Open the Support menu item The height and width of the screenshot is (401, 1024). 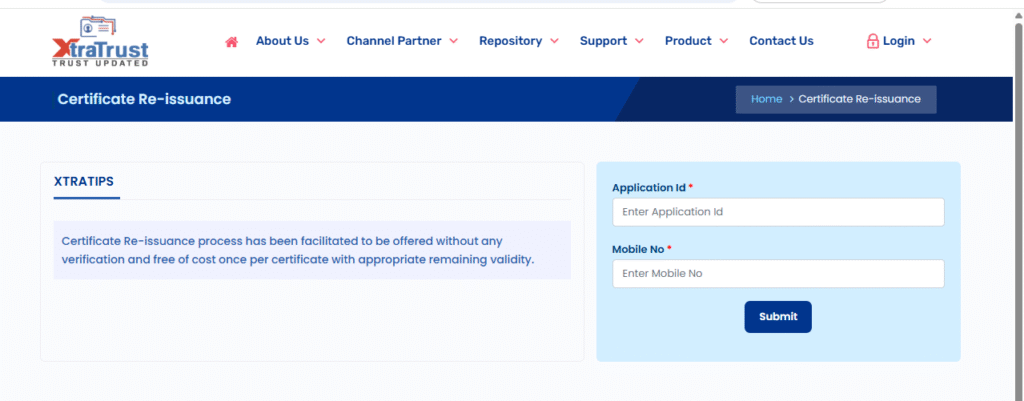603,41
